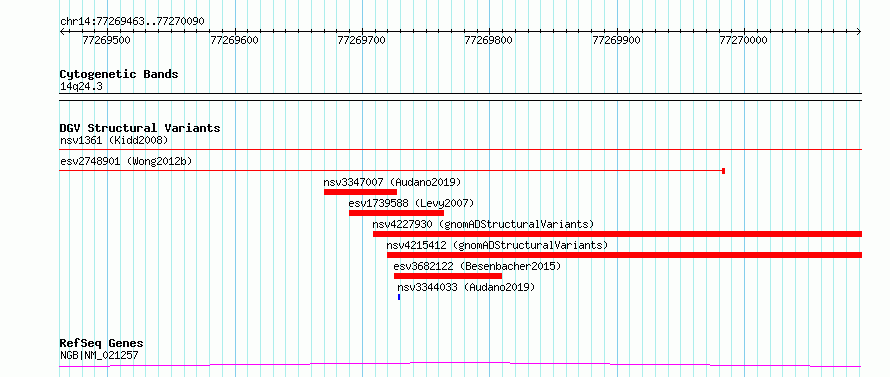Click the 14q24.3 band label

coord(81,87)
